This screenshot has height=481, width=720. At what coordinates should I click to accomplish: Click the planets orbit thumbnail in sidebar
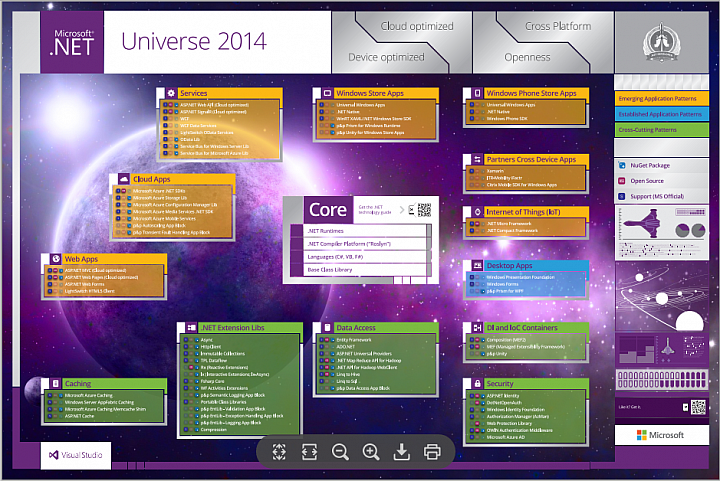[661, 296]
